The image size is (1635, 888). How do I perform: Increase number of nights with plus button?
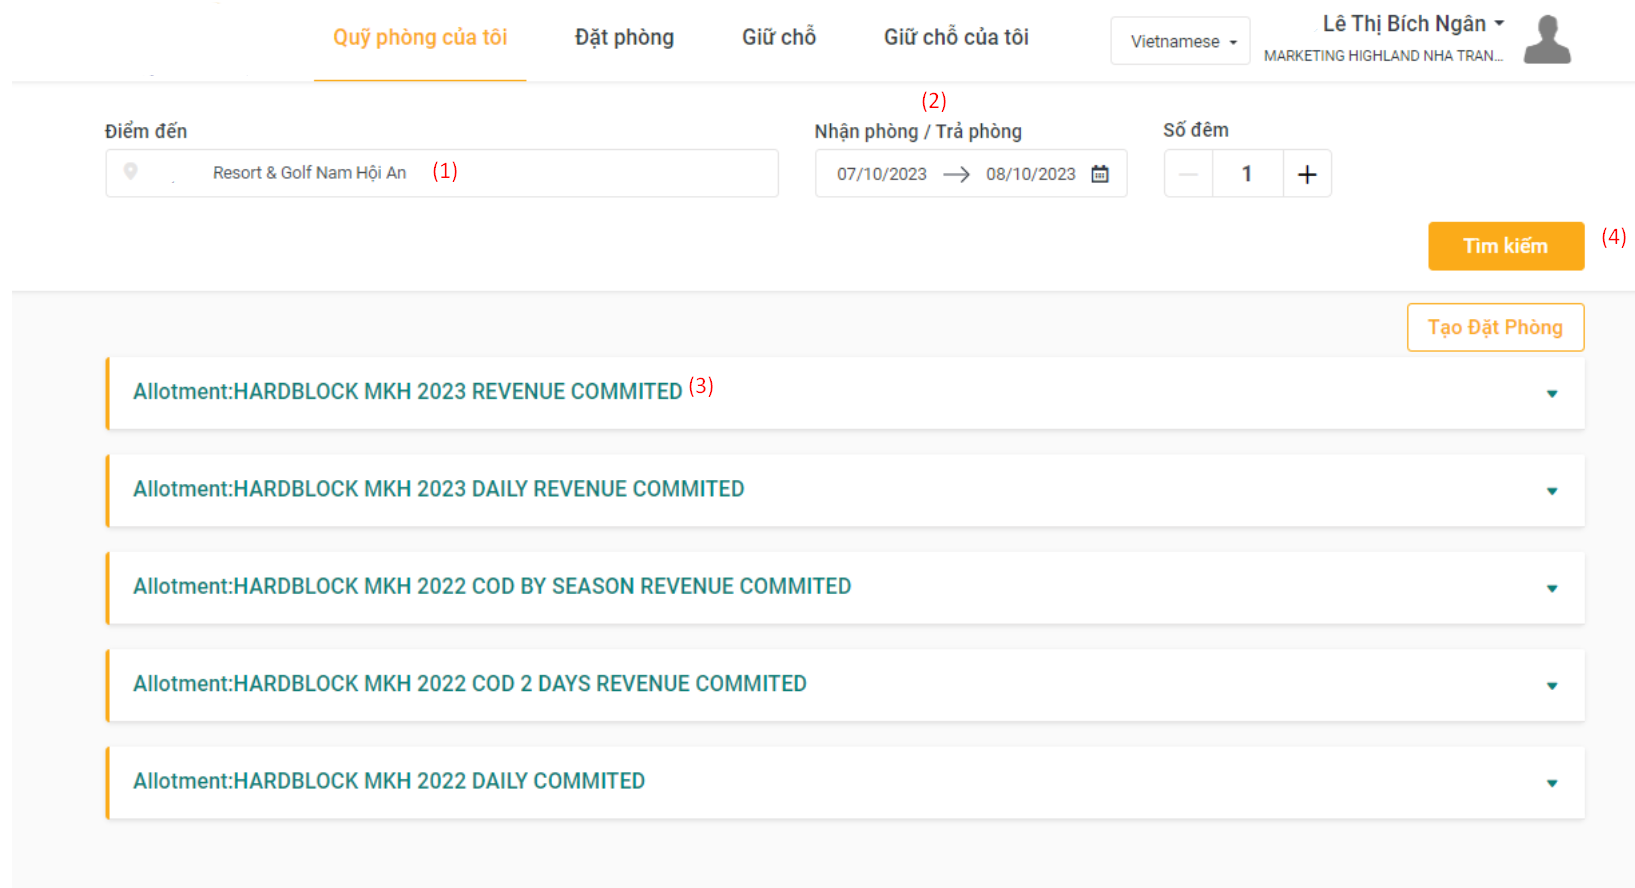point(1306,174)
